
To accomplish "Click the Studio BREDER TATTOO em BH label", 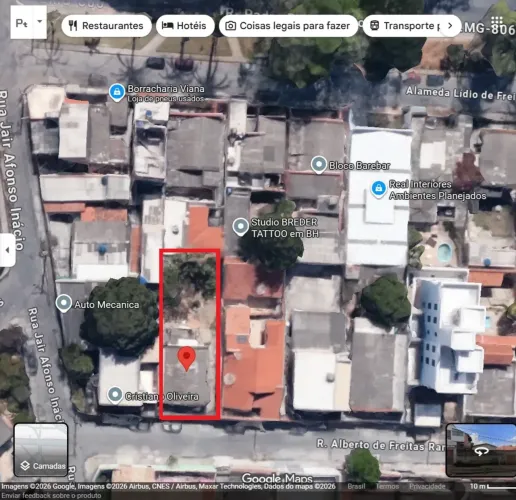I will [x=285, y=228].
